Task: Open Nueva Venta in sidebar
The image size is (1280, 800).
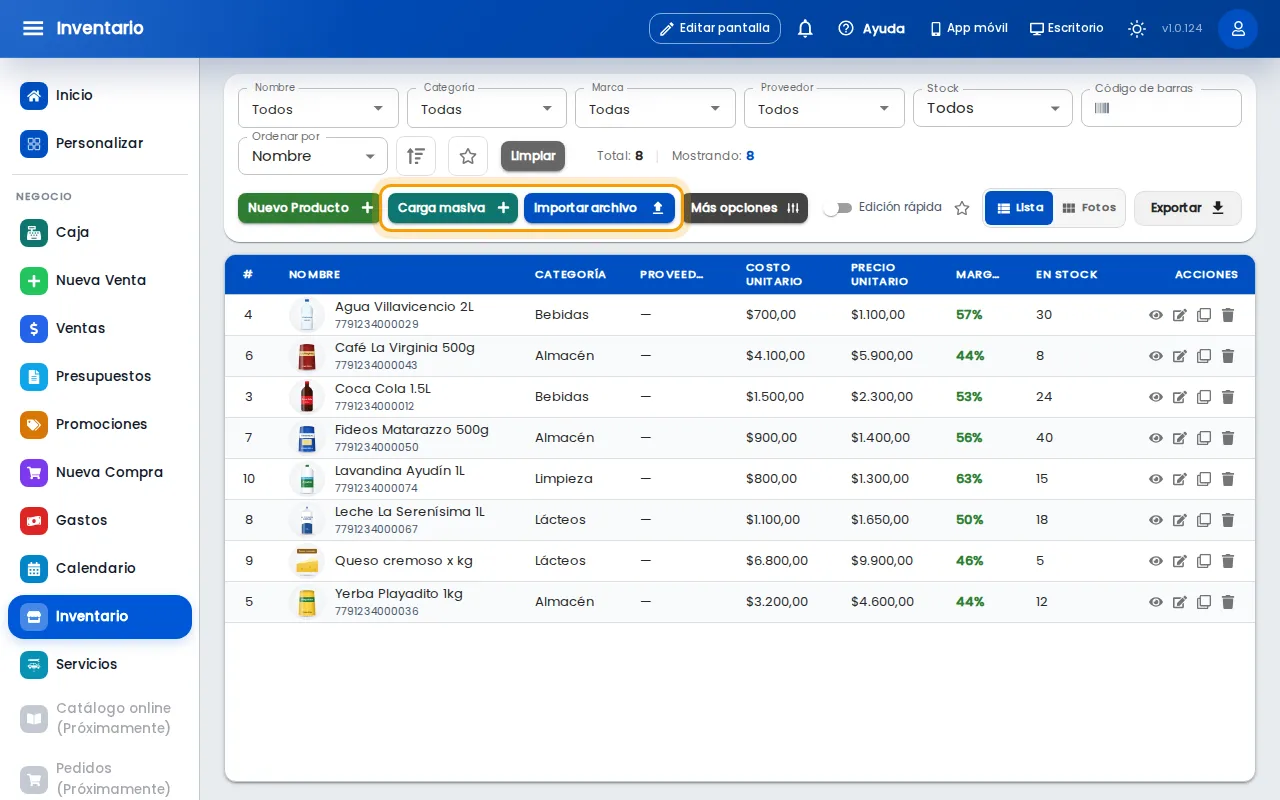Action: (100, 280)
